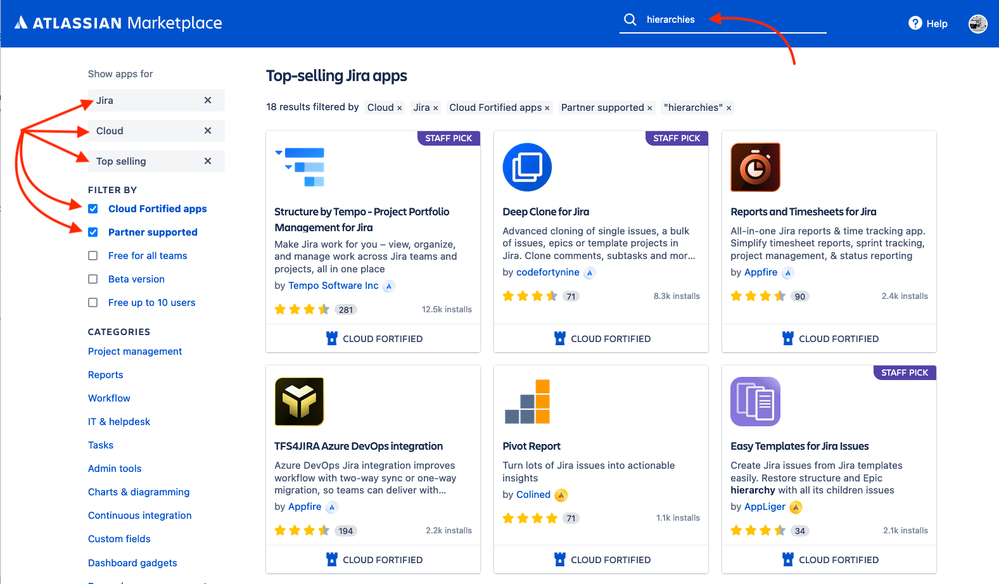Open the Colined vendor link

[x=533, y=495]
